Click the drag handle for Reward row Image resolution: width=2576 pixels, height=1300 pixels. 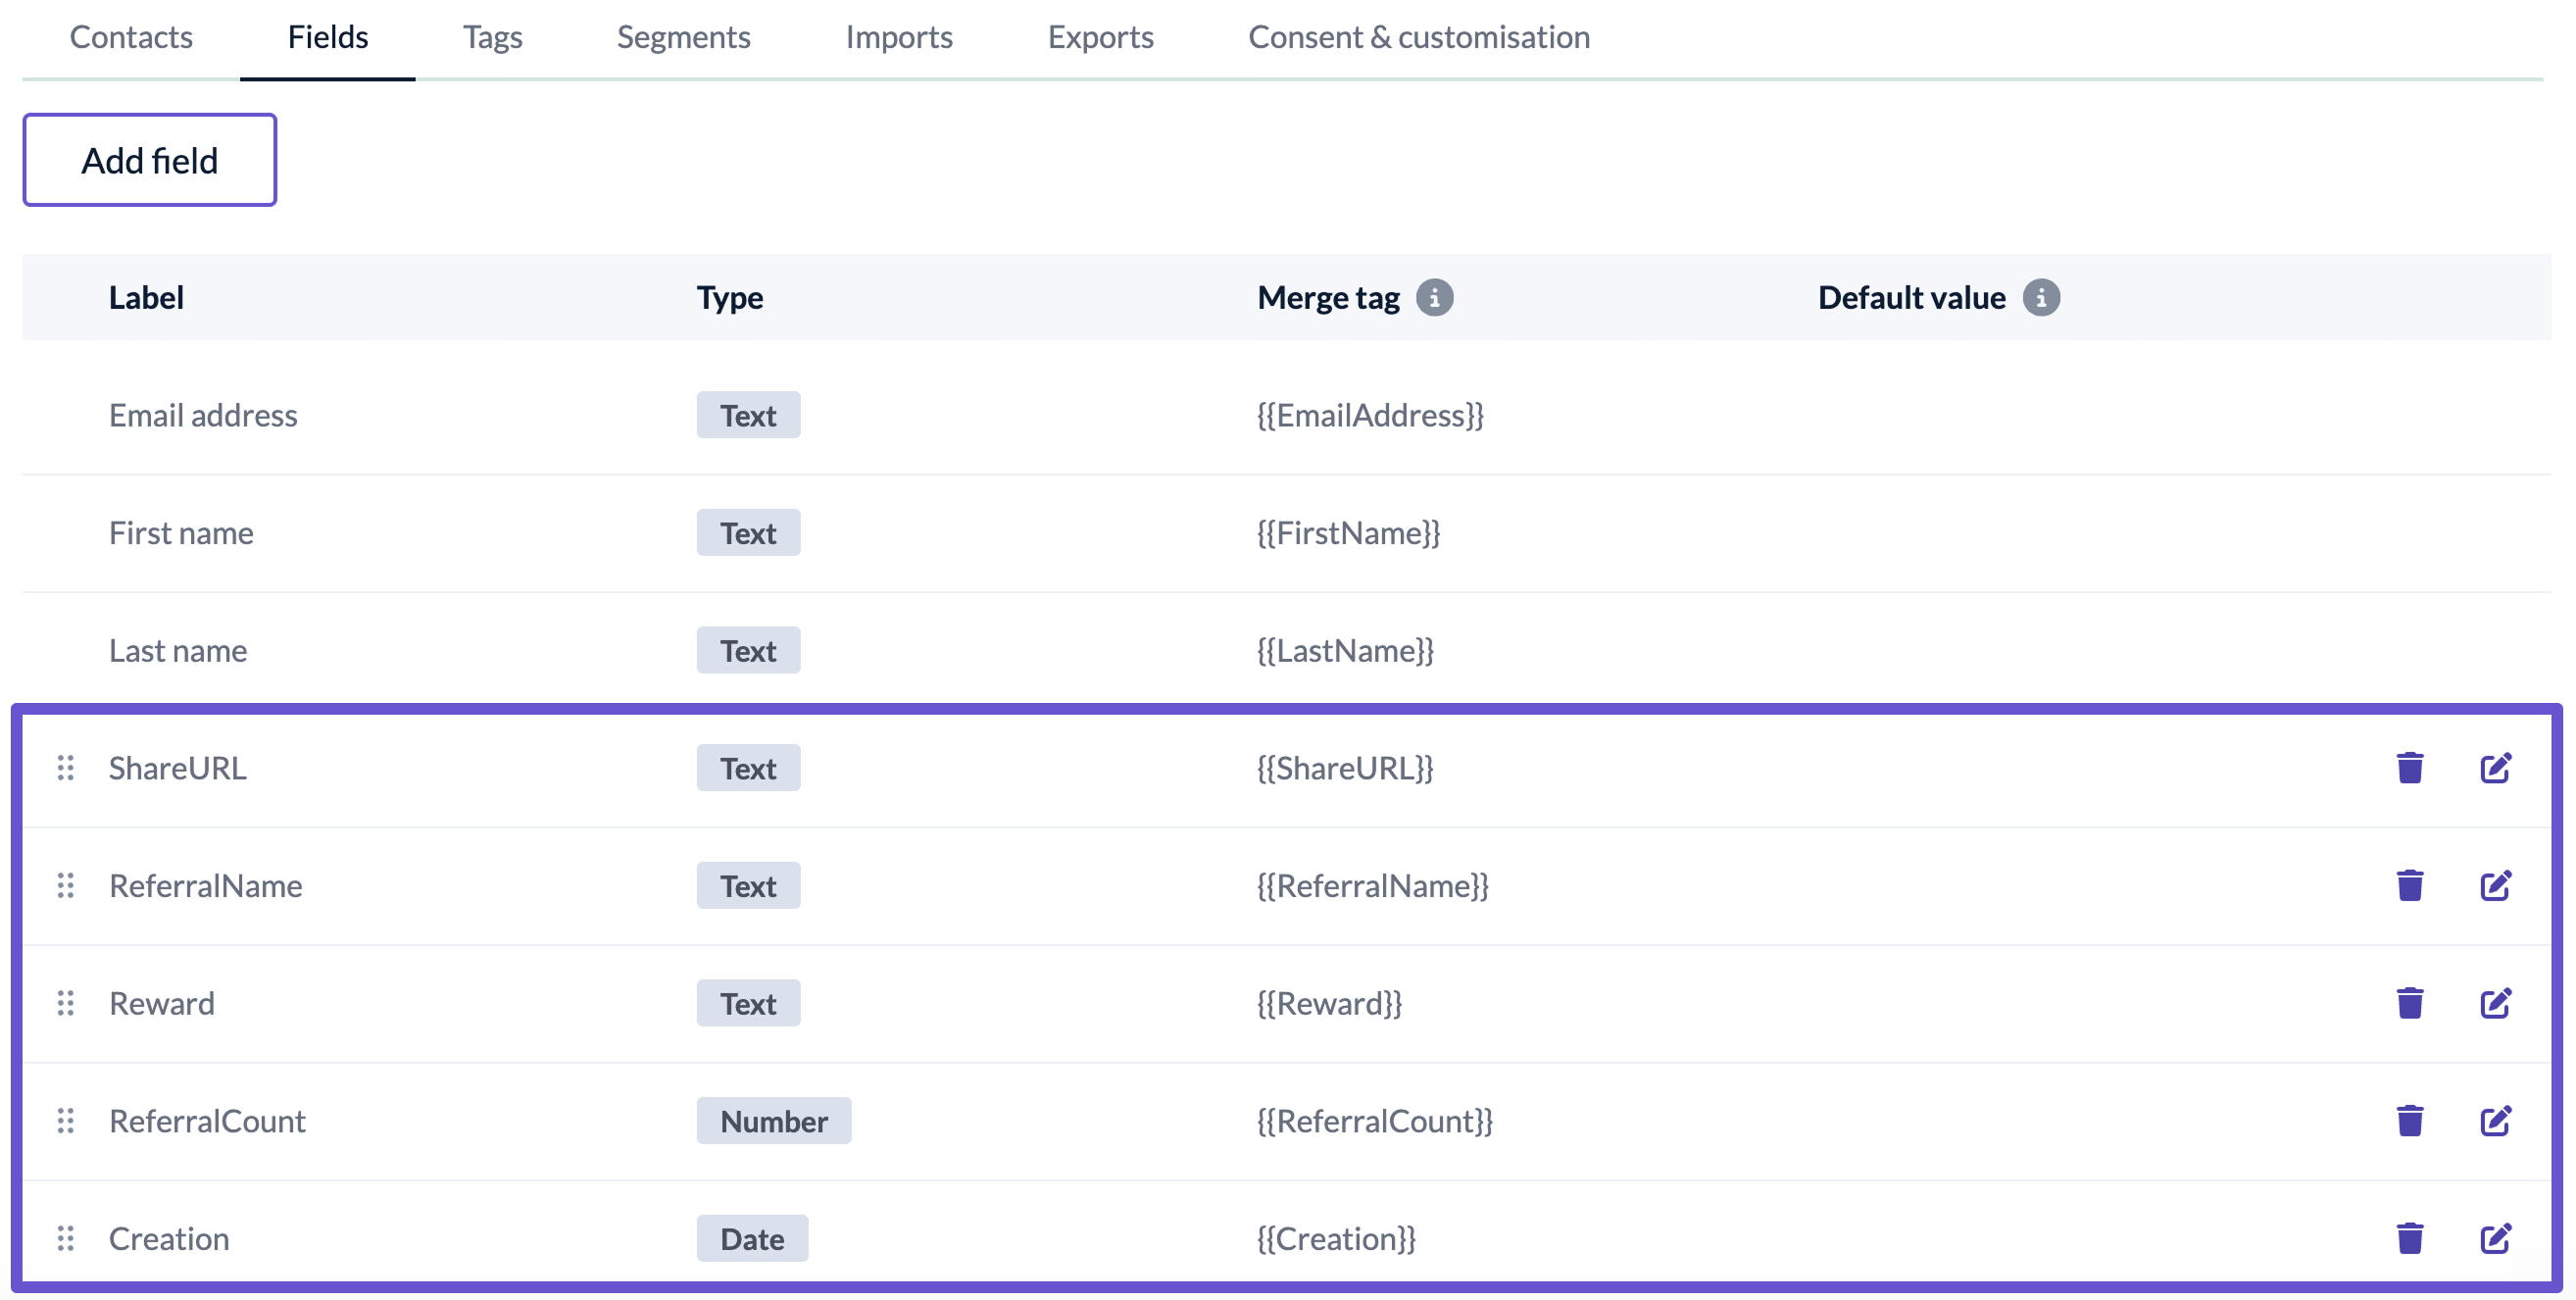tap(66, 1003)
